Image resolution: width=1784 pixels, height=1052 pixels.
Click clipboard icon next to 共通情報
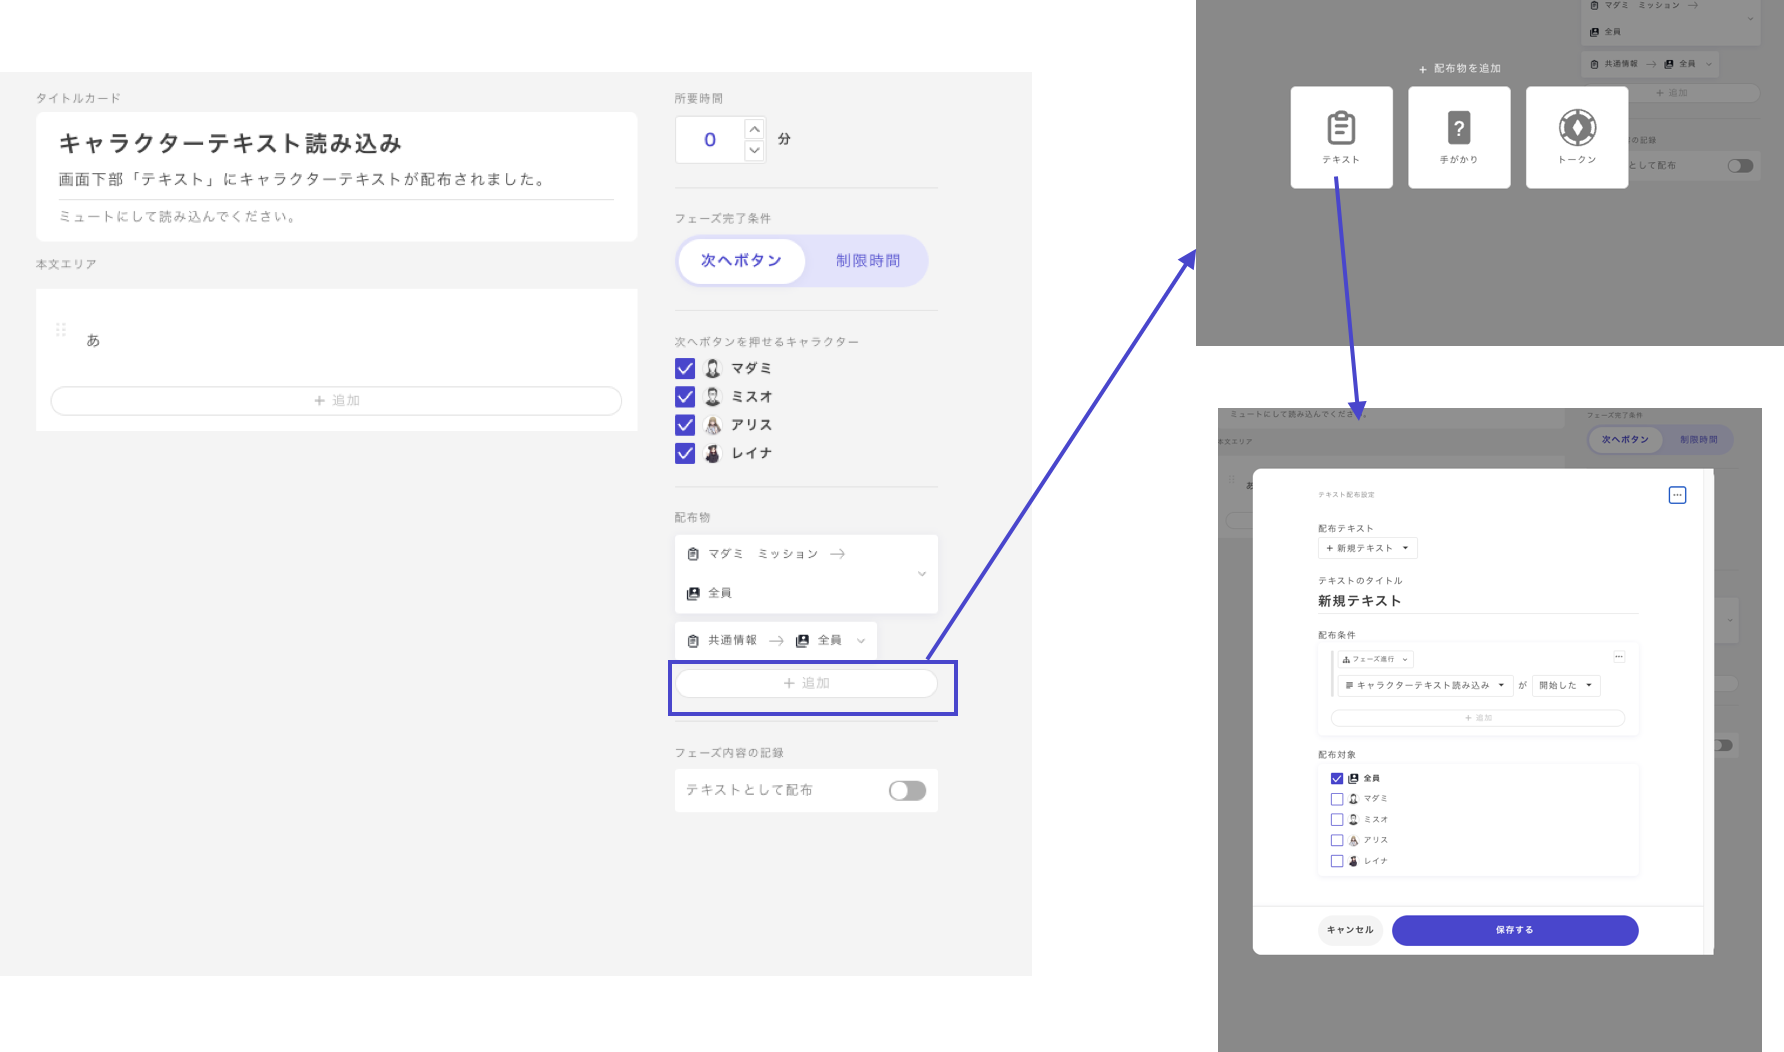pyautogui.click(x=693, y=641)
